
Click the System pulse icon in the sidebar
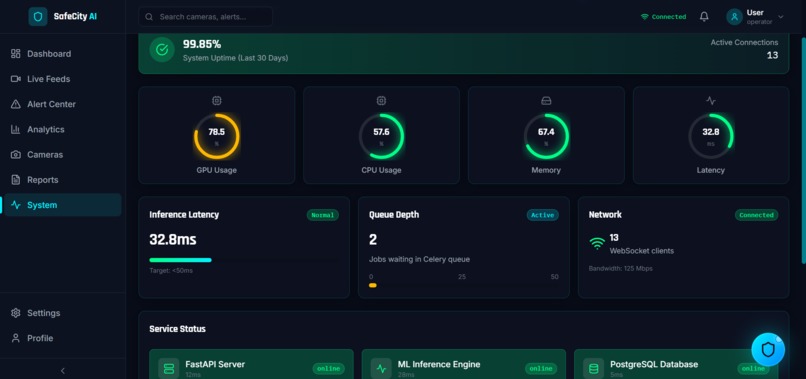point(15,205)
